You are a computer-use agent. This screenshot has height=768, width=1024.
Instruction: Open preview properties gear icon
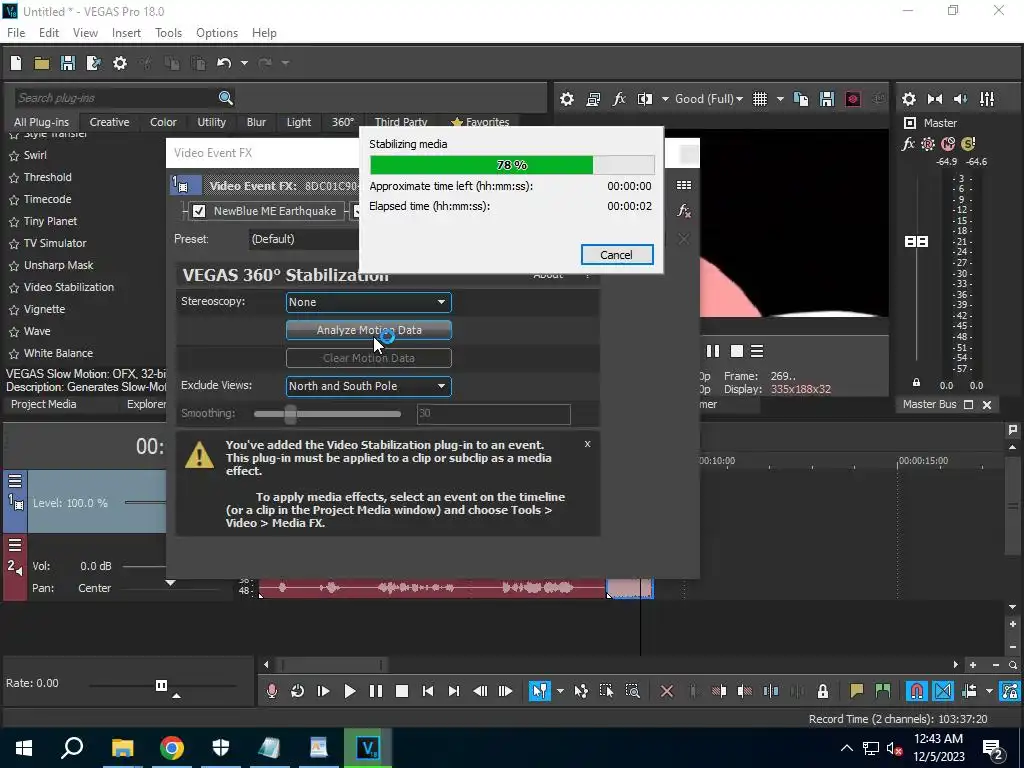pos(567,99)
